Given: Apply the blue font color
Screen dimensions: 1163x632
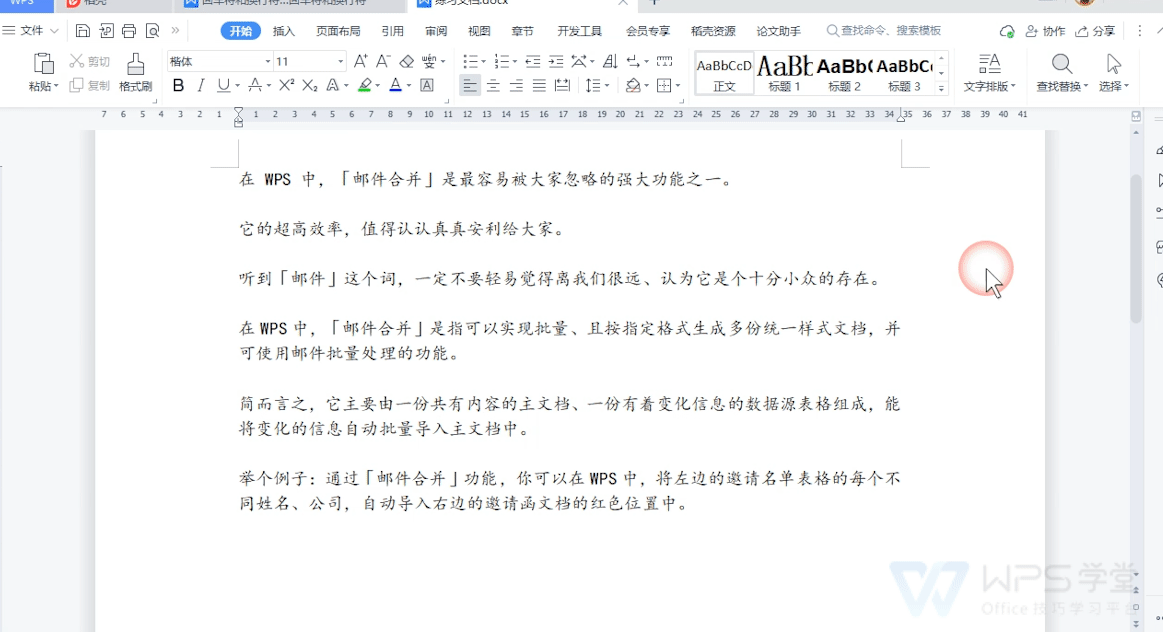Looking at the screenshot, I should coord(395,85).
